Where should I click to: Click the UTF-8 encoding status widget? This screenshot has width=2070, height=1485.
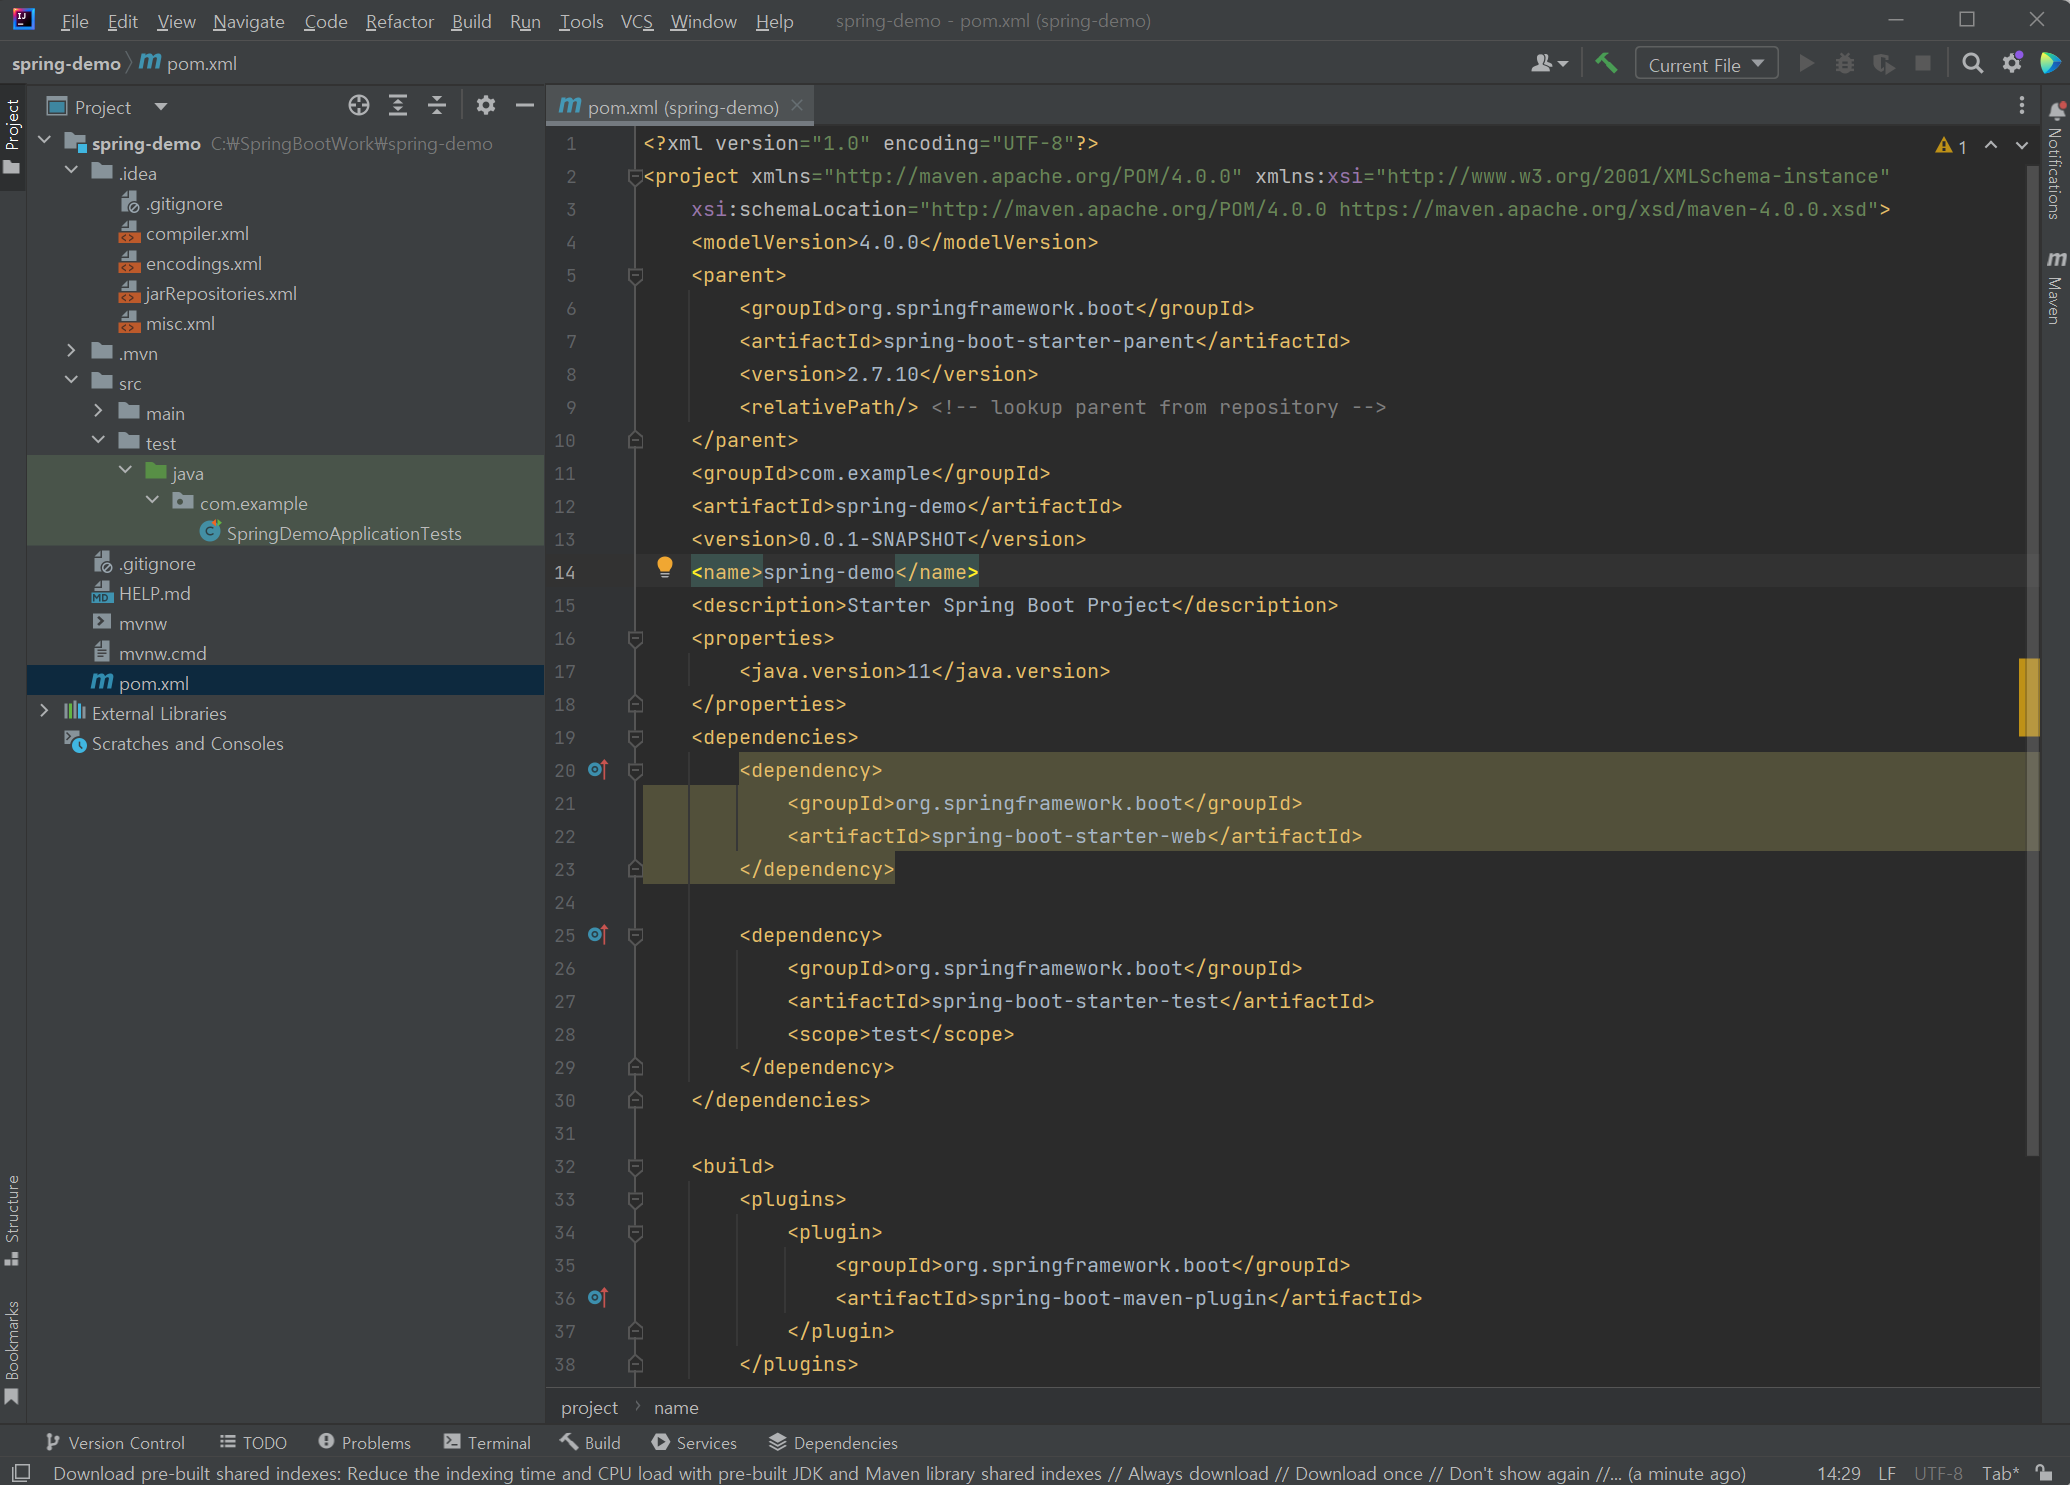click(x=1938, y=1473)
